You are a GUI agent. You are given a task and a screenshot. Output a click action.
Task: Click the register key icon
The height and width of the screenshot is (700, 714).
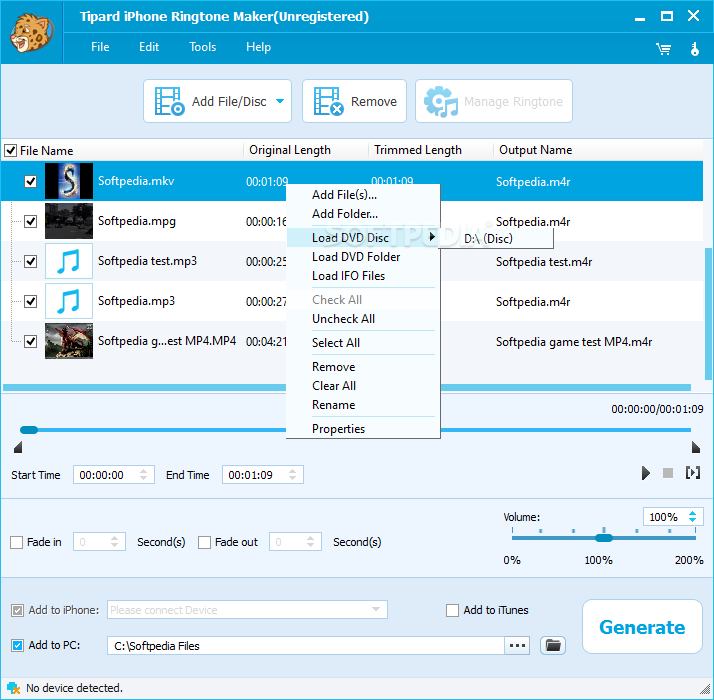click(694, 49)
